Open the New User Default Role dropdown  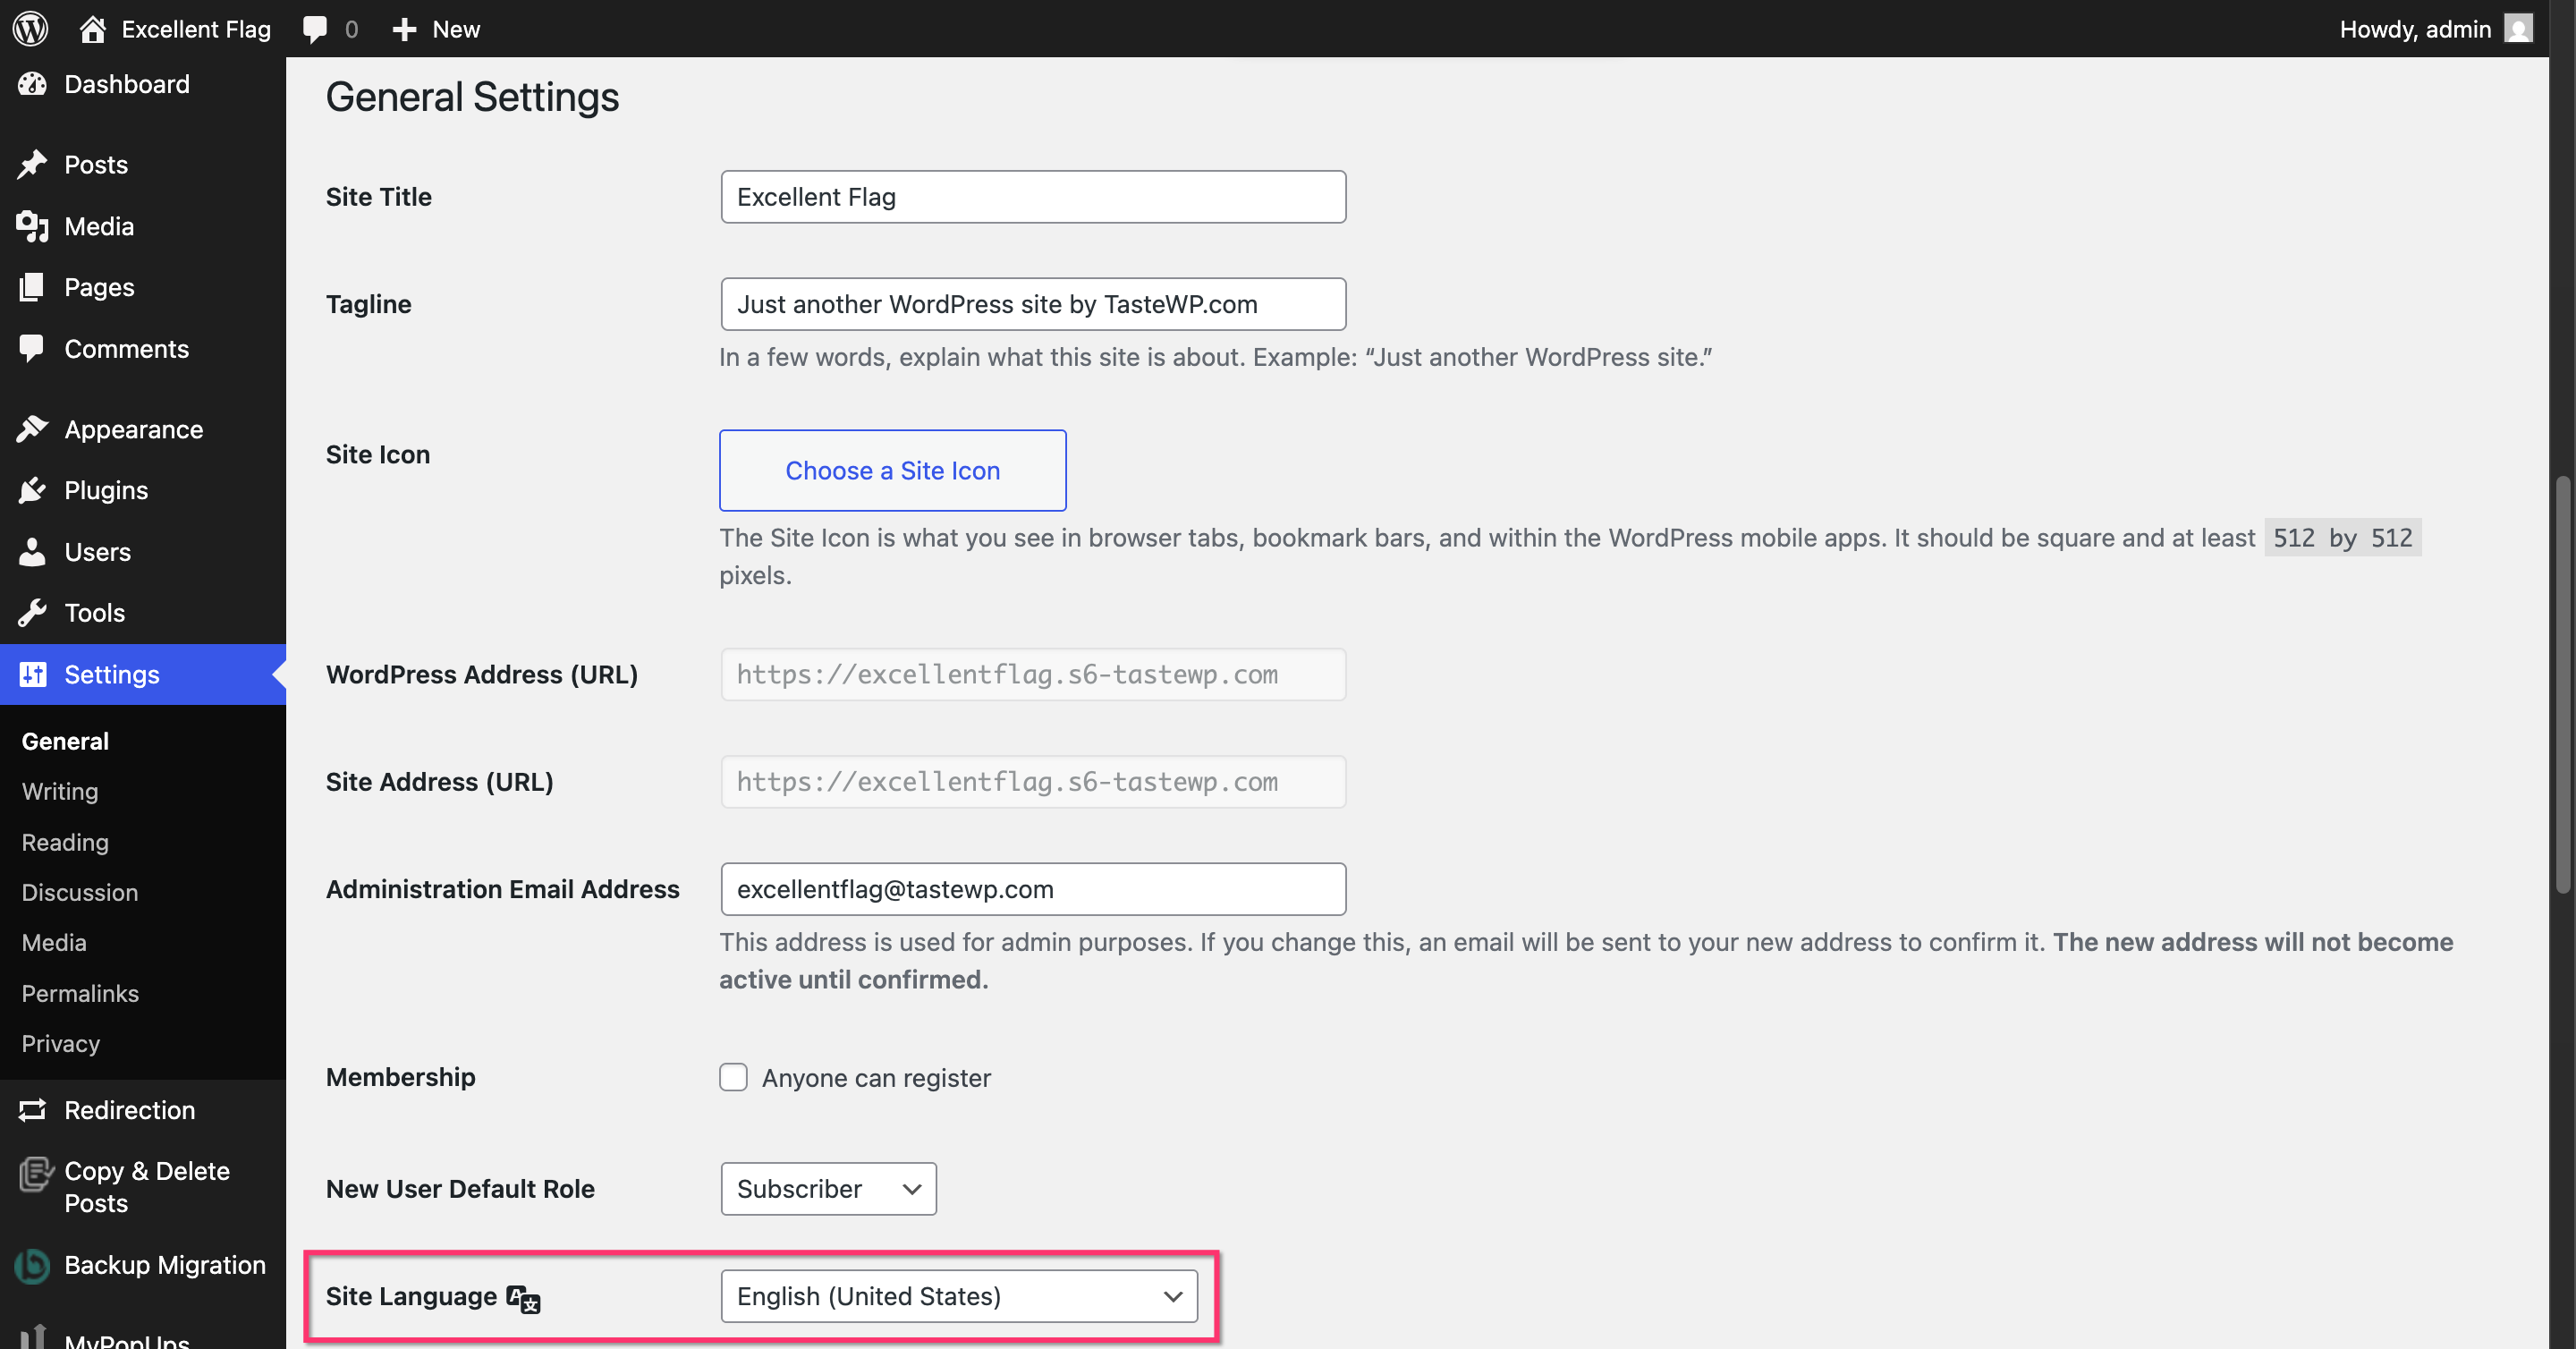827,1189
